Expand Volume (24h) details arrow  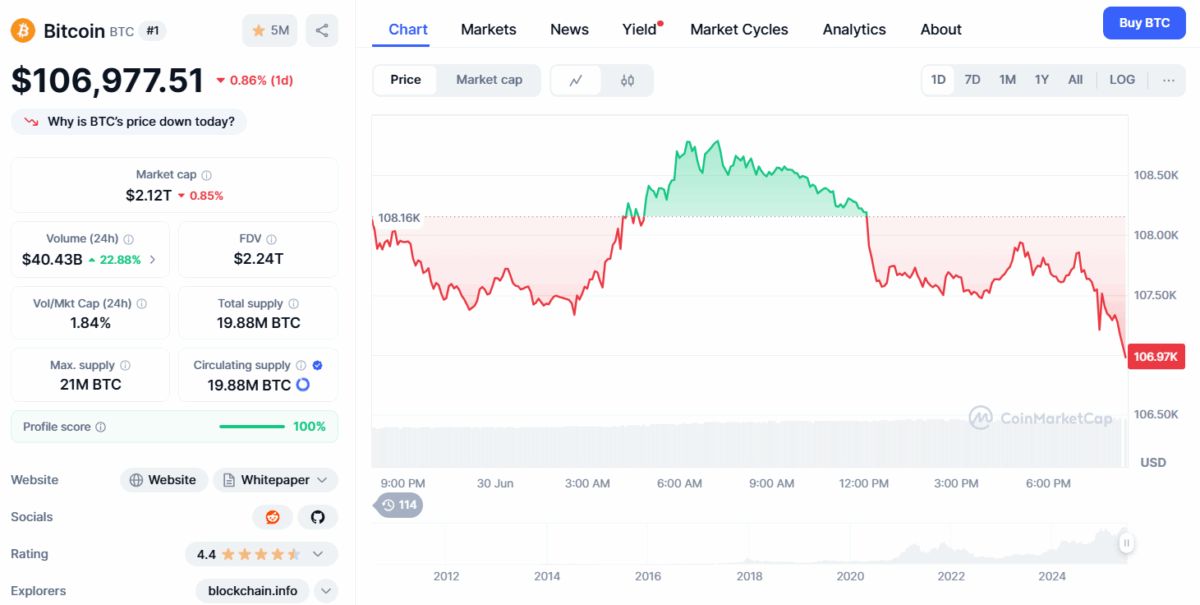[152, 260]
